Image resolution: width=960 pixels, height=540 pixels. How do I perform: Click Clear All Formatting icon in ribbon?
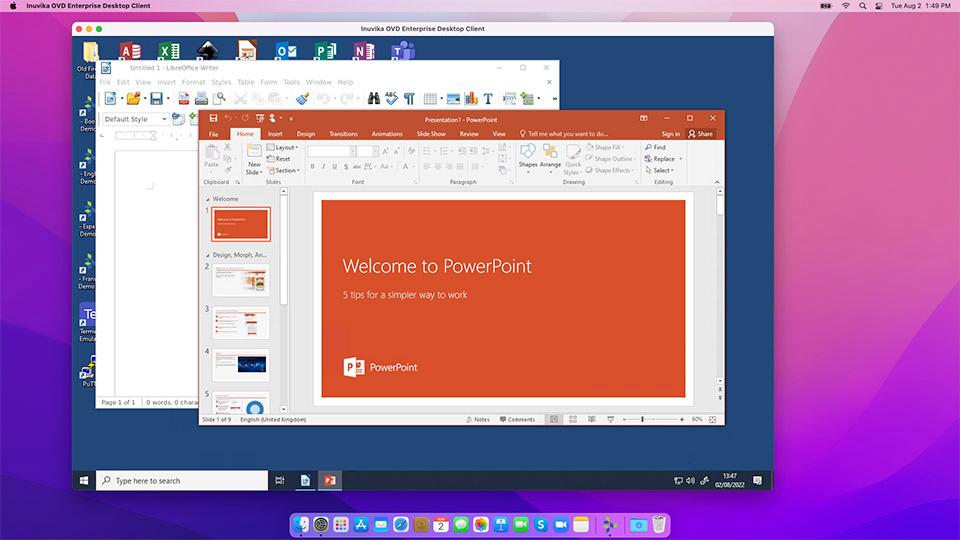coord(411,151)
